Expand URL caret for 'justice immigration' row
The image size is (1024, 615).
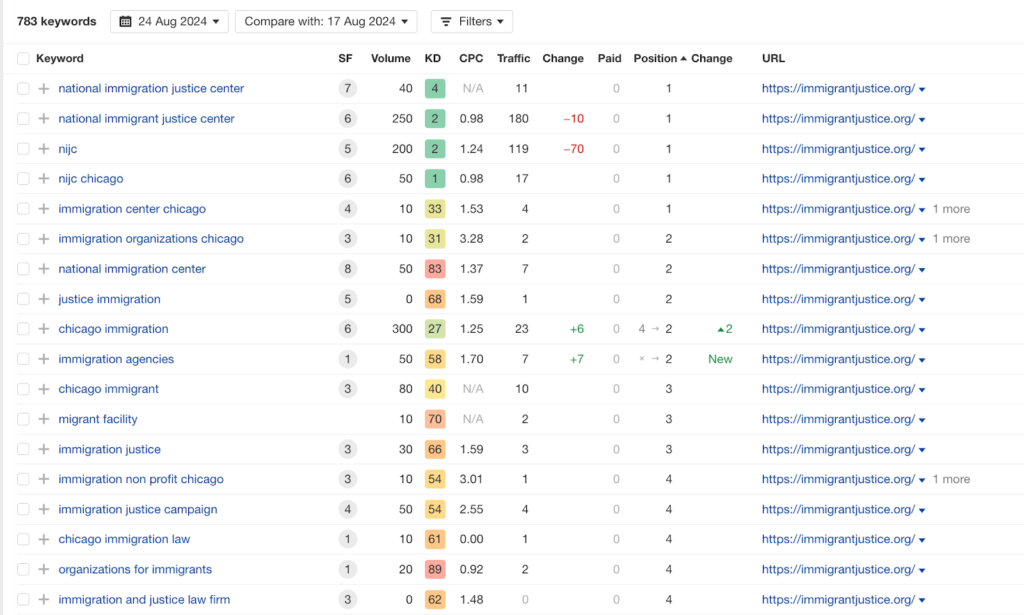[922, 300]
